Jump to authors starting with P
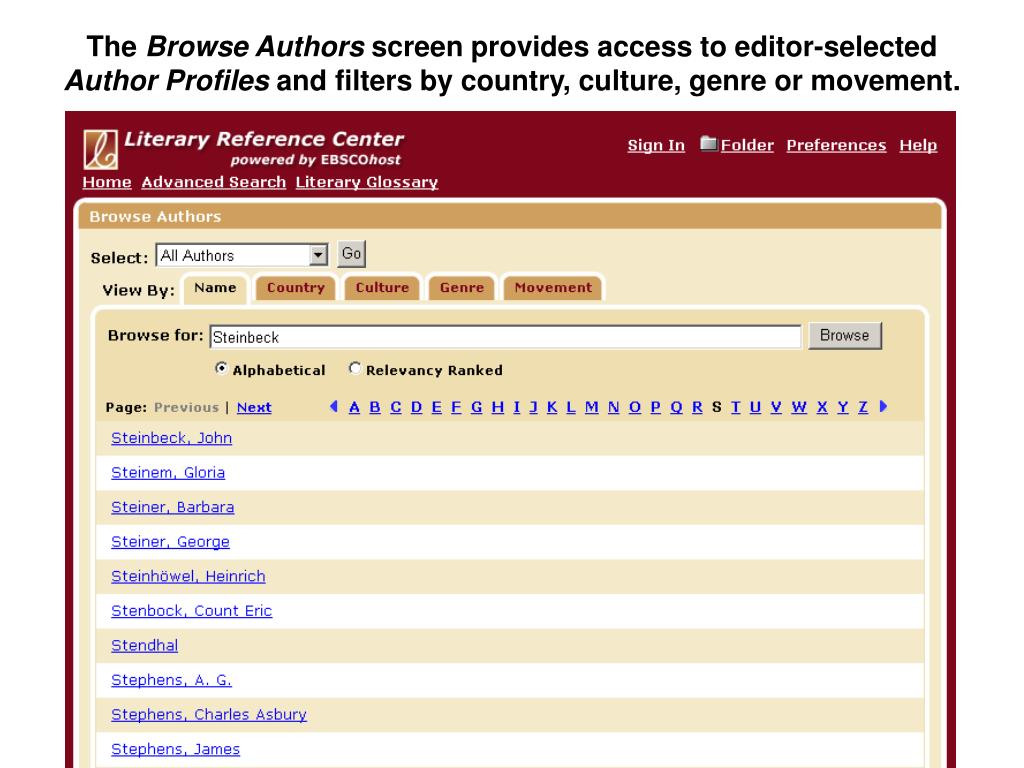Image resolution: width=1024 pixels, height=768 pixels. pyautogui.click(x=656, y=407)
